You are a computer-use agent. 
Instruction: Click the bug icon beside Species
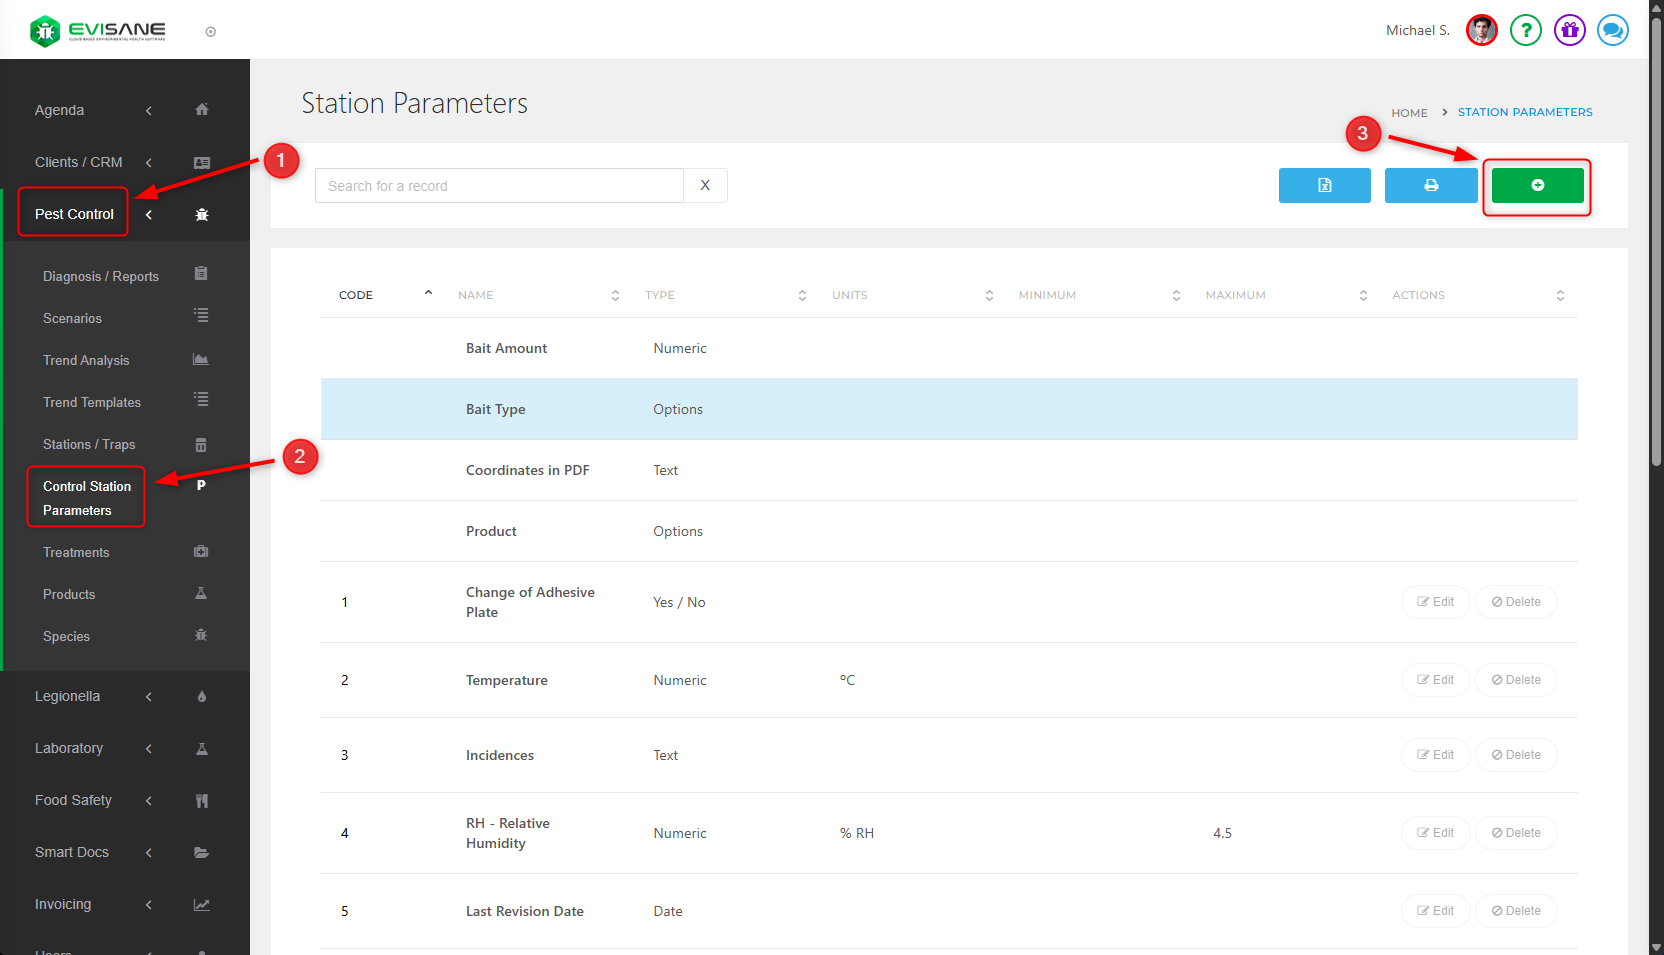point(201,635)
